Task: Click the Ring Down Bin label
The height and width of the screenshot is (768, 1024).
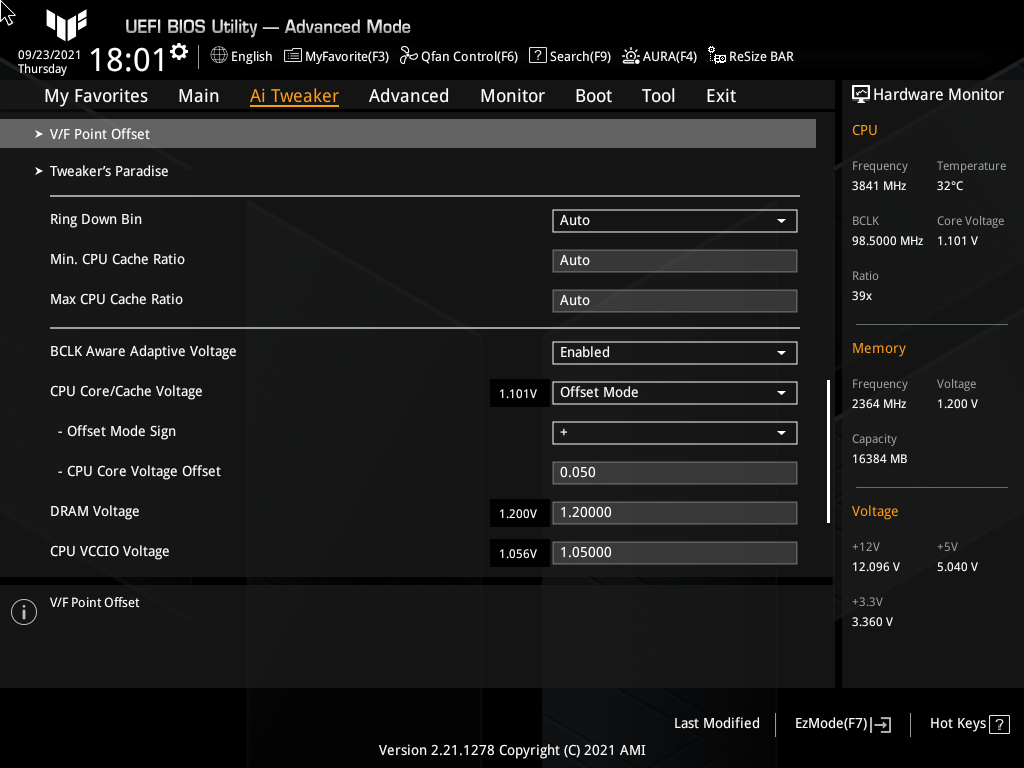Action: click(x=96, y=219)
